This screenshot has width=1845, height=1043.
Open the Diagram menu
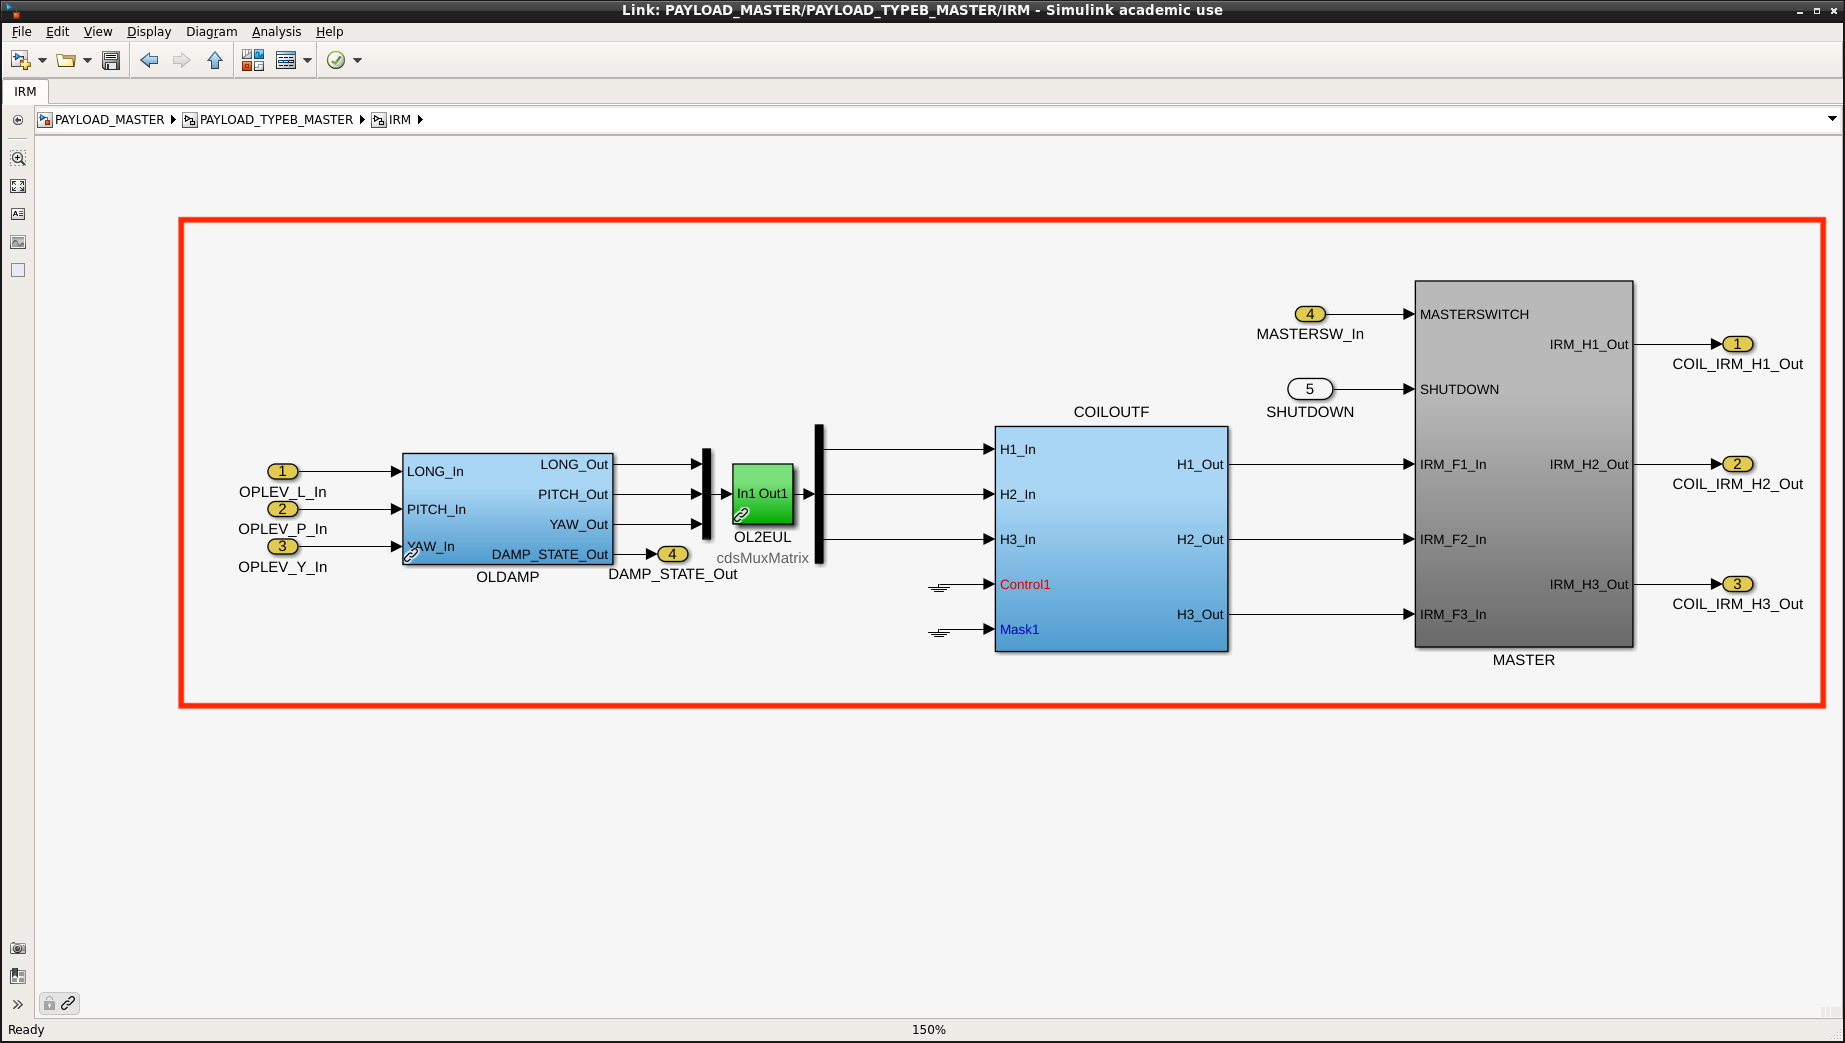click(211, 32)
